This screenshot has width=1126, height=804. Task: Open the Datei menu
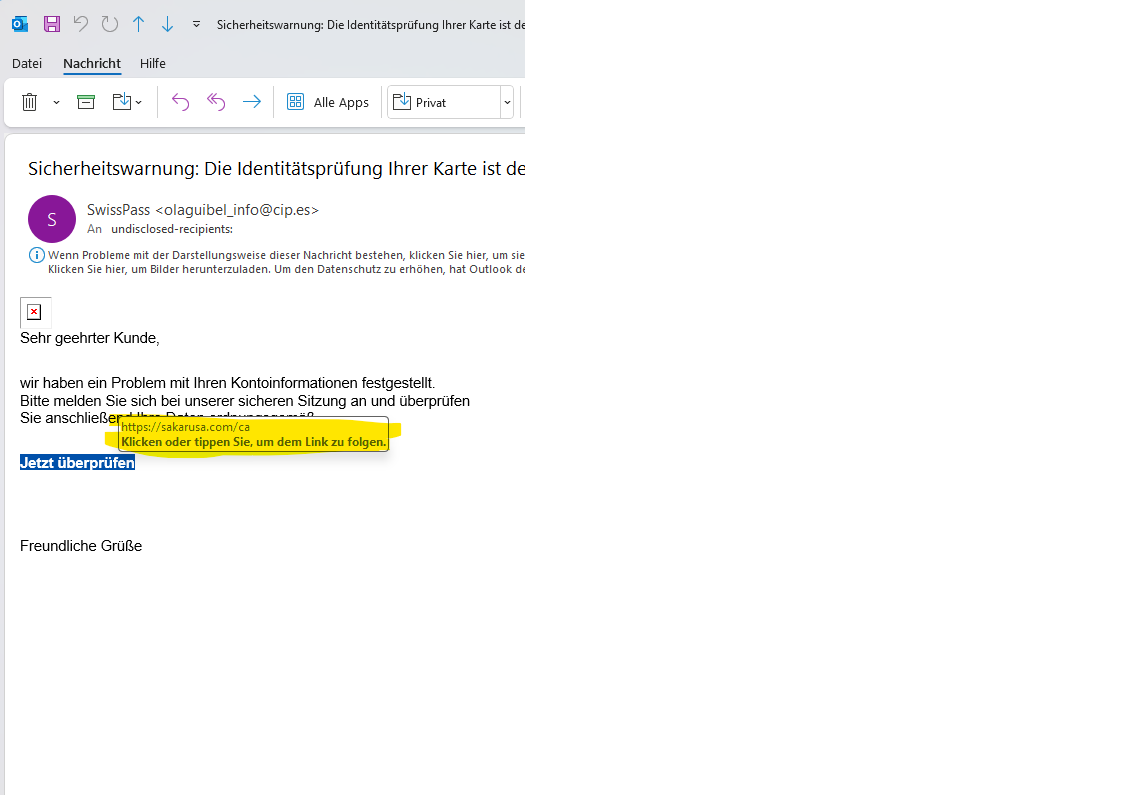coord(27,63)
